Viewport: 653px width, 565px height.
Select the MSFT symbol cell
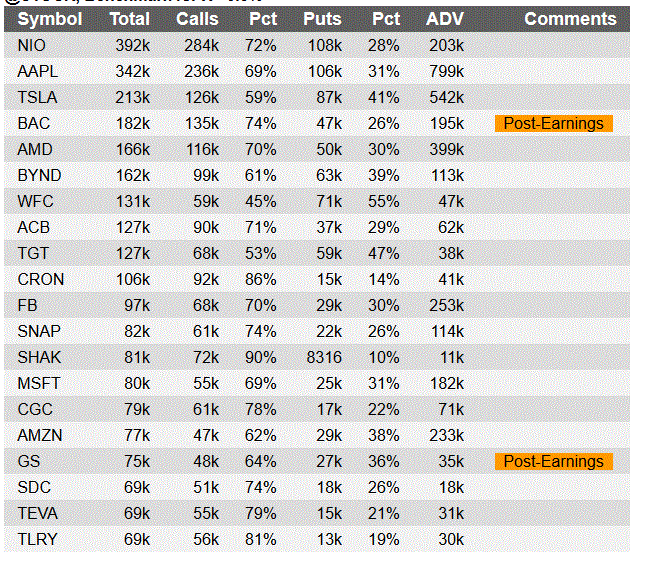(x=39, y=383)
